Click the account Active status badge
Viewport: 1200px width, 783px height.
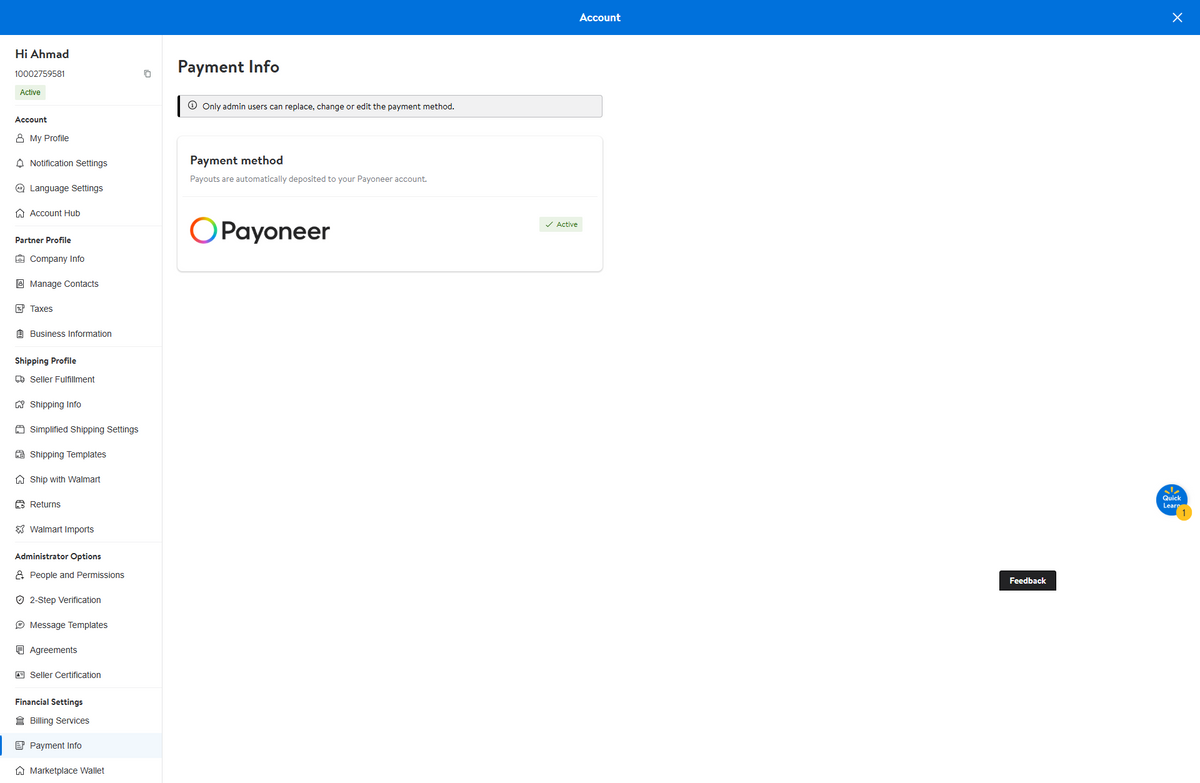click(x=30, y=92)
